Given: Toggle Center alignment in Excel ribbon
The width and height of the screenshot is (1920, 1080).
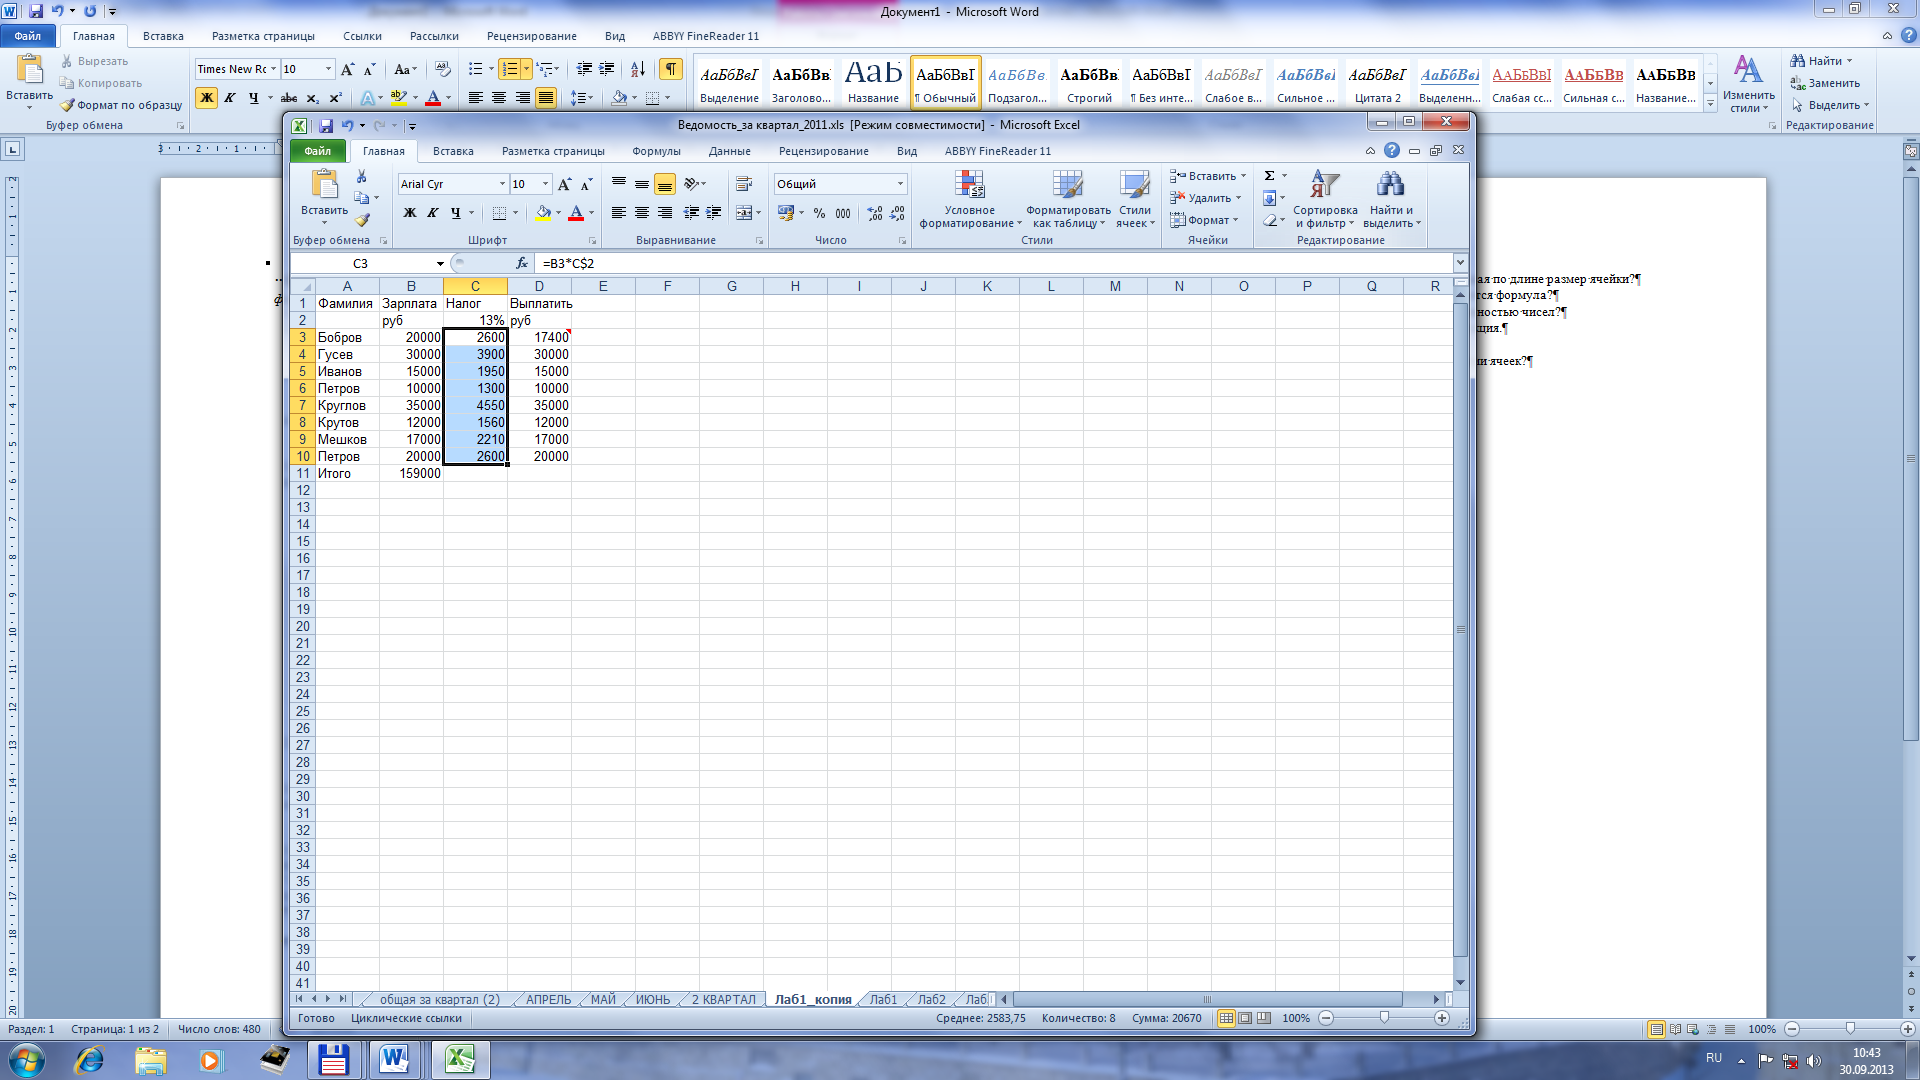Looking at the screenshot, I should (x=642, y=213).
